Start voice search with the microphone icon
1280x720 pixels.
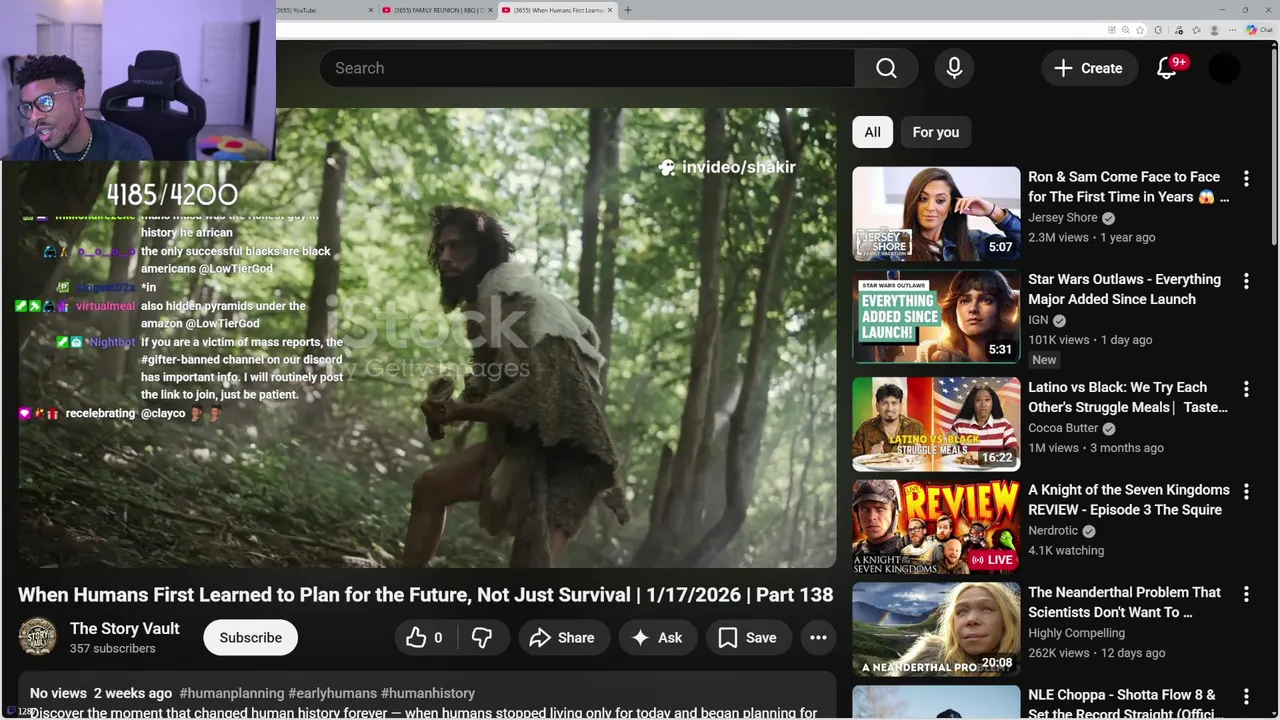click(954, 68)
